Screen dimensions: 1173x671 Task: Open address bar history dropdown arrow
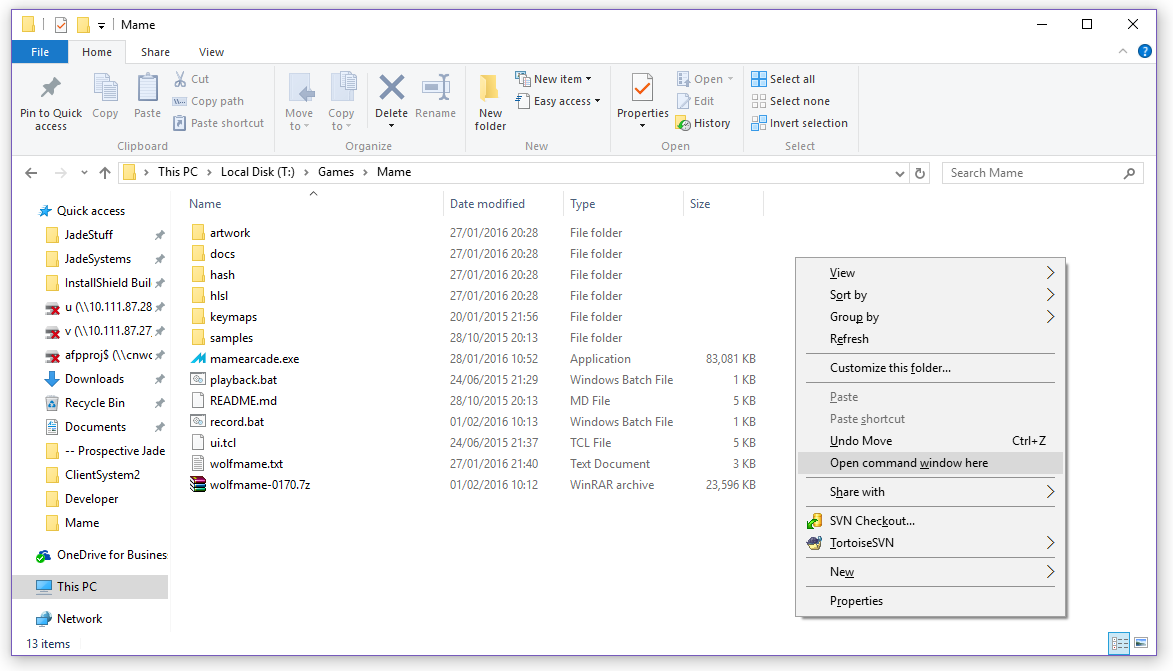[899, 173]
